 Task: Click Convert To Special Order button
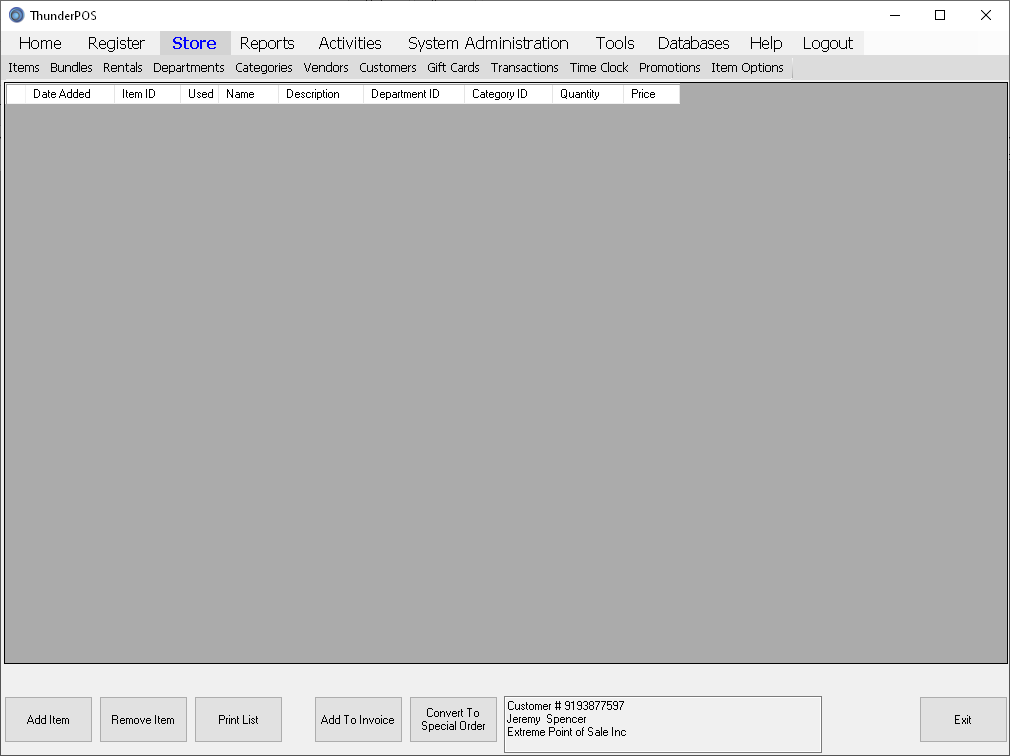tap(453, 720)
